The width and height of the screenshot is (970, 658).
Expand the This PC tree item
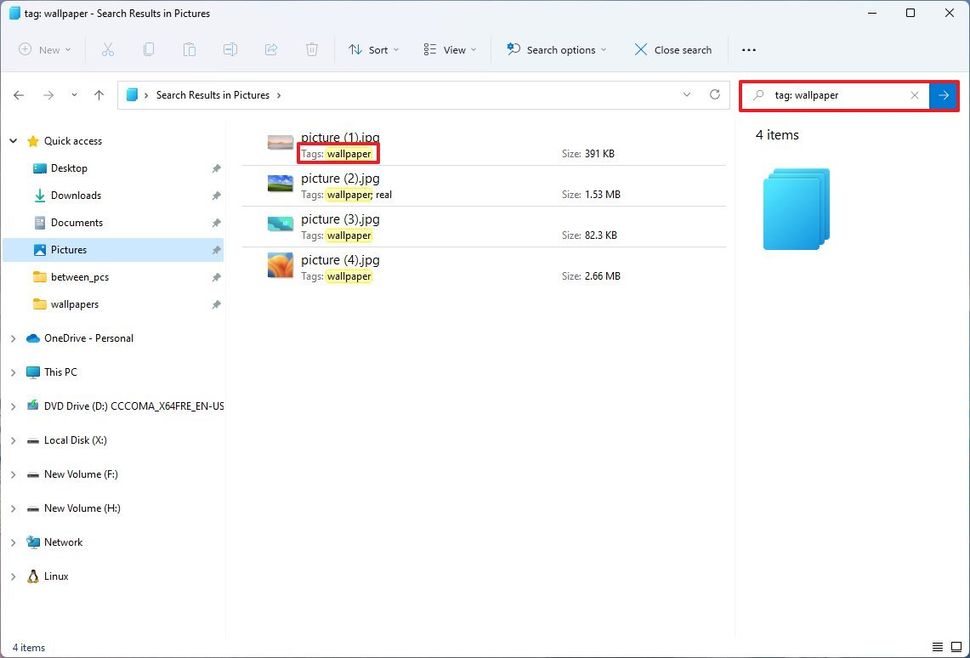[13, 371]
